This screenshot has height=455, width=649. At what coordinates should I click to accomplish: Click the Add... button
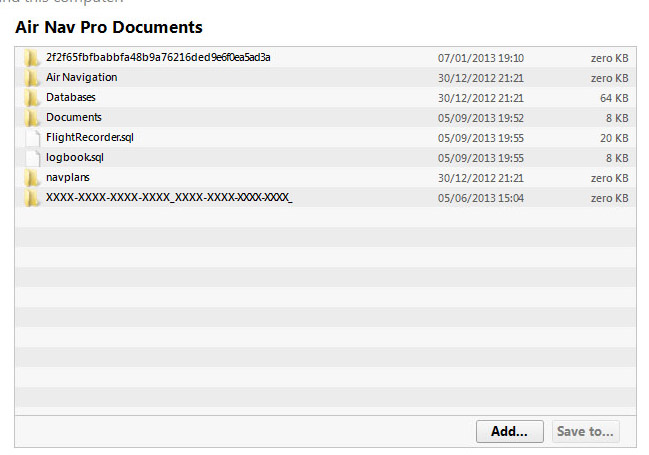click(510, 431)
